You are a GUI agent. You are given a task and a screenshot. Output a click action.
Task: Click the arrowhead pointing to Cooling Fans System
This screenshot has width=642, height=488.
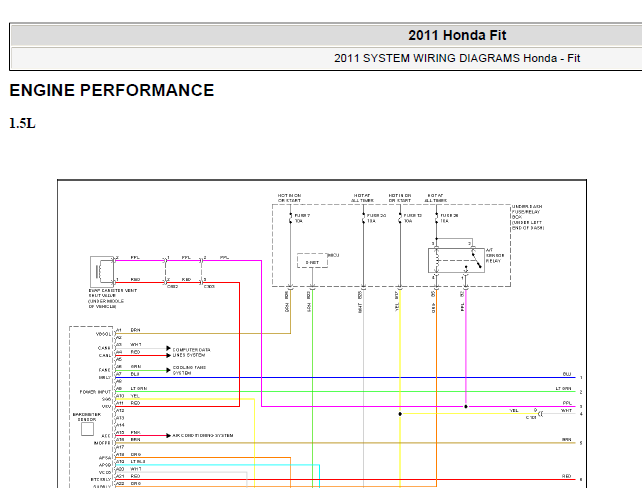click(x=168, y=370)
